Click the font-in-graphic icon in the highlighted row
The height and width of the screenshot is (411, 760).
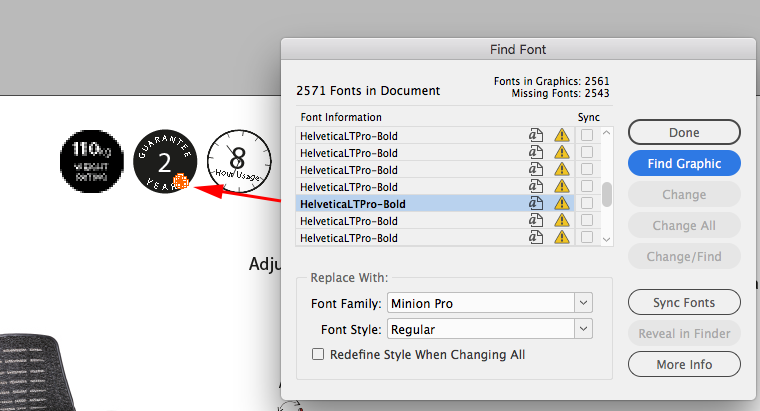(537, 204)
